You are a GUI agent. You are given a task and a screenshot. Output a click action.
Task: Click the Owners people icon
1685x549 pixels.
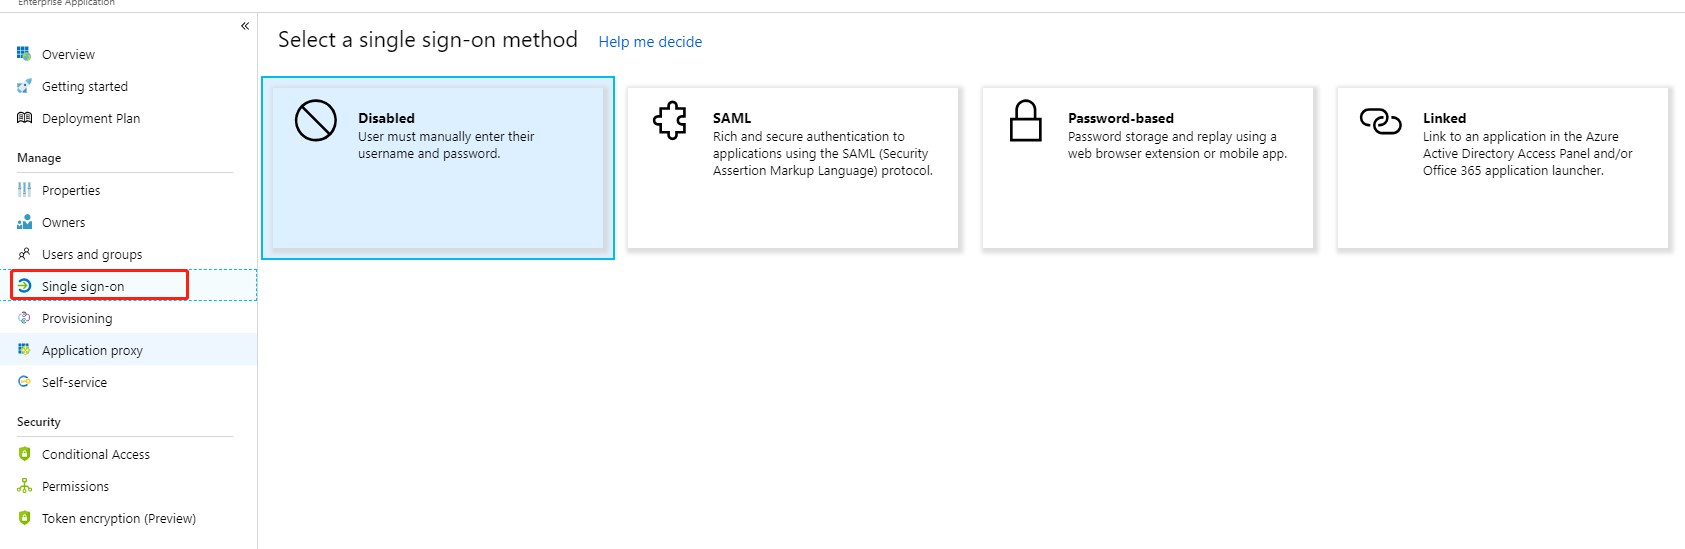click(24, 222)
